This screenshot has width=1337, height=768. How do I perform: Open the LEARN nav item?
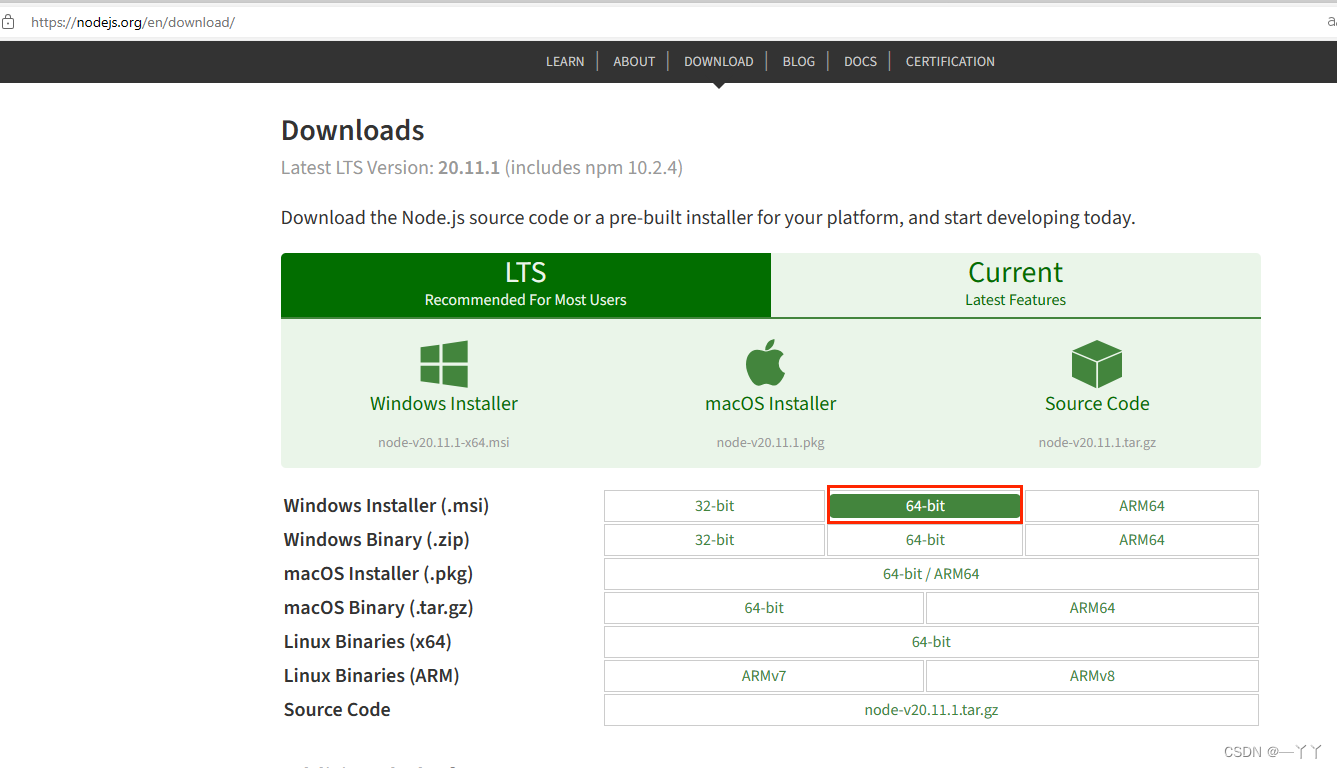tap(565, 61)
